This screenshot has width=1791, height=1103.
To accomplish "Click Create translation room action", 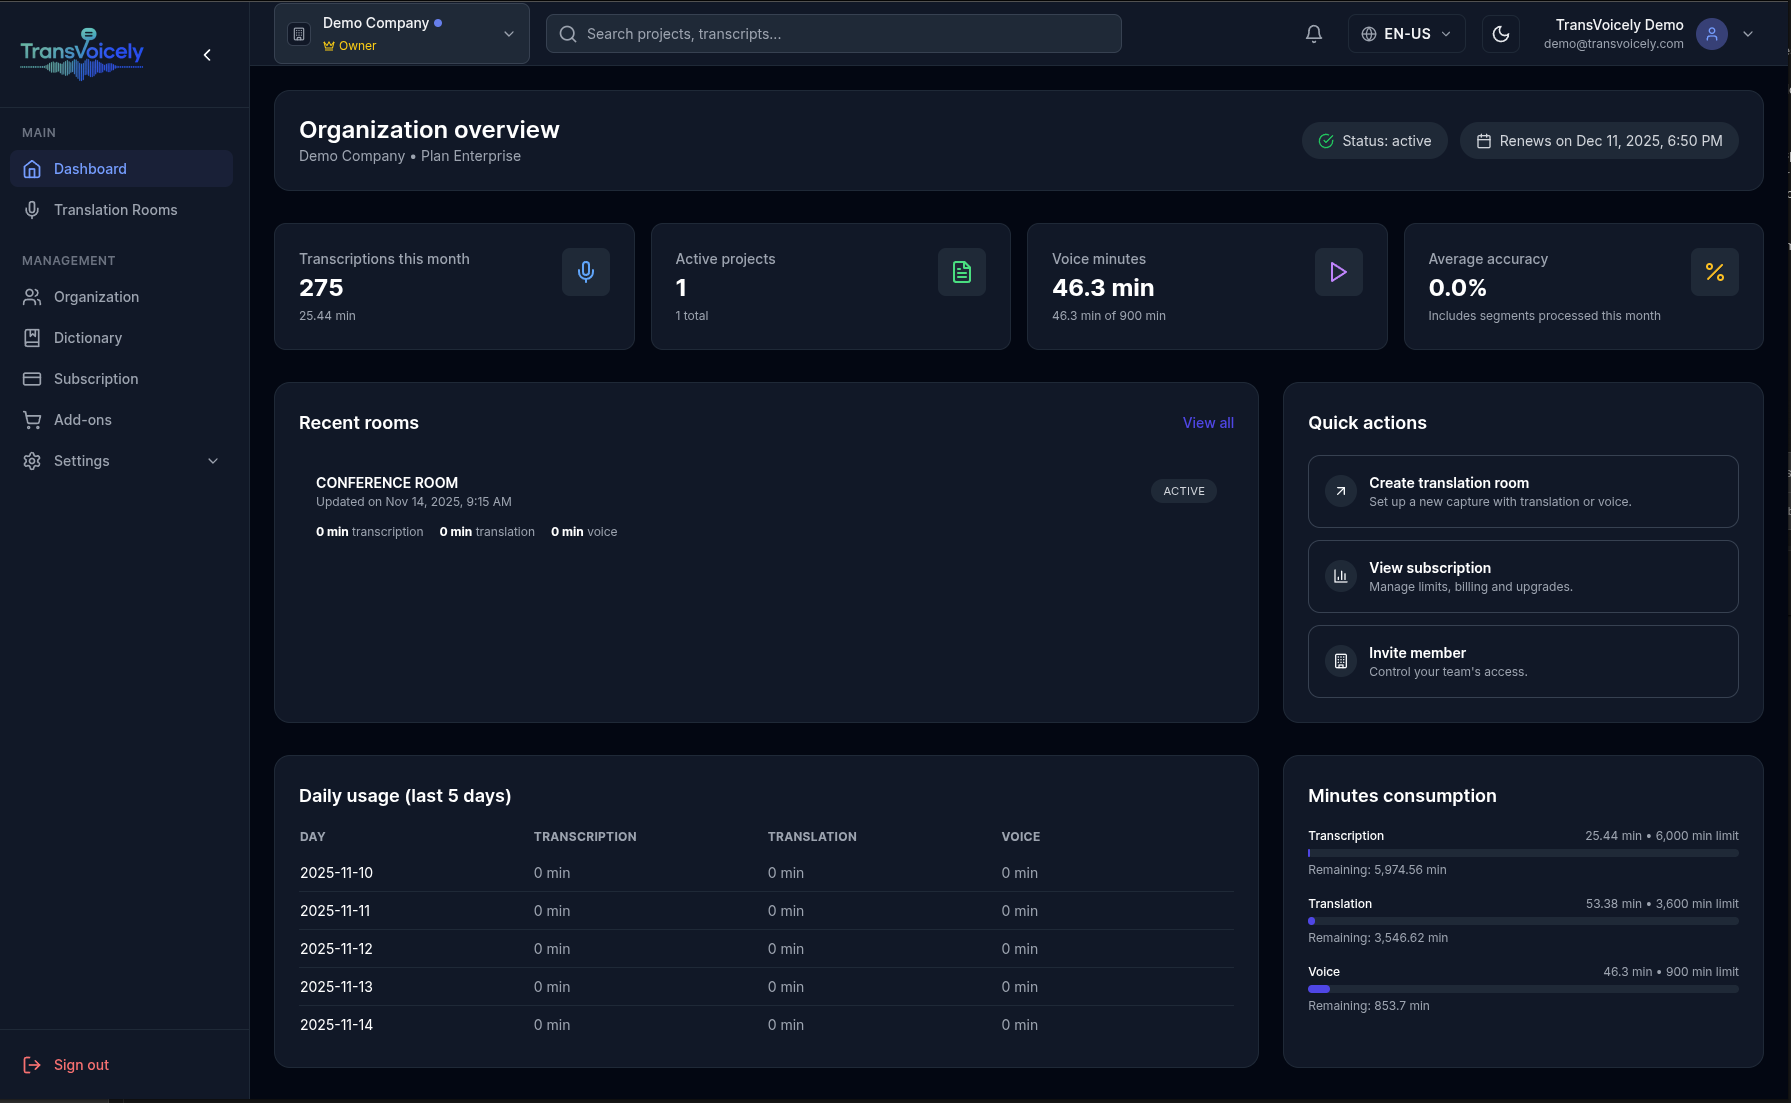I will click(1523, 492).
